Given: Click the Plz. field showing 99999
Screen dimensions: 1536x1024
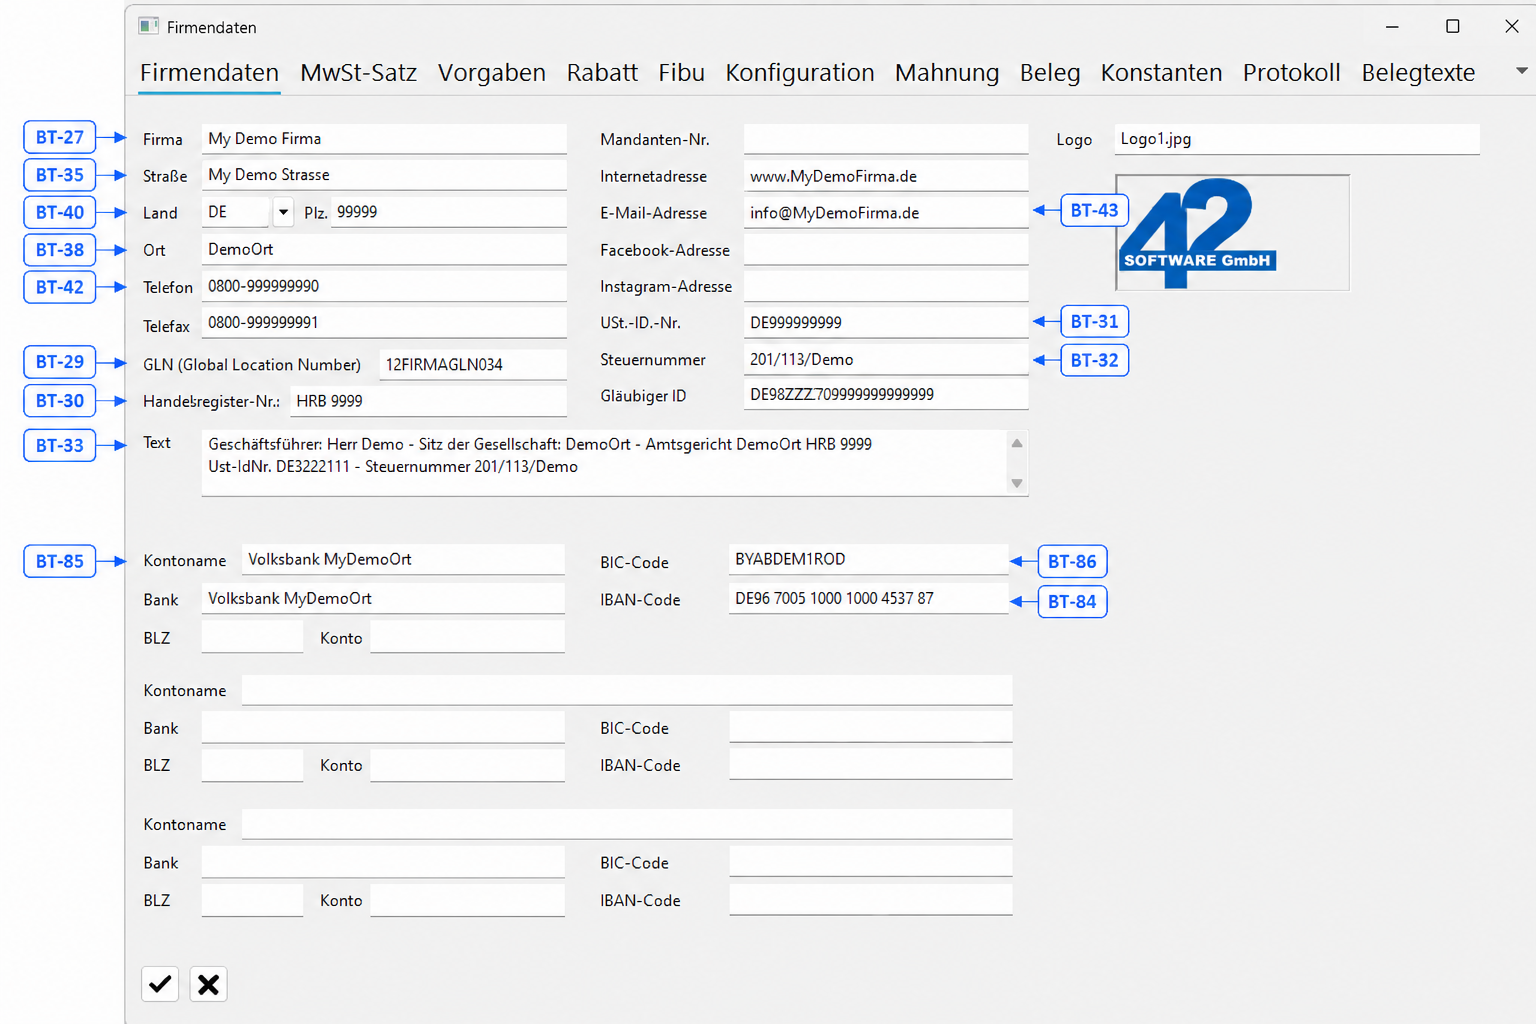Looking at the screenshot, I should coord(449,212).
